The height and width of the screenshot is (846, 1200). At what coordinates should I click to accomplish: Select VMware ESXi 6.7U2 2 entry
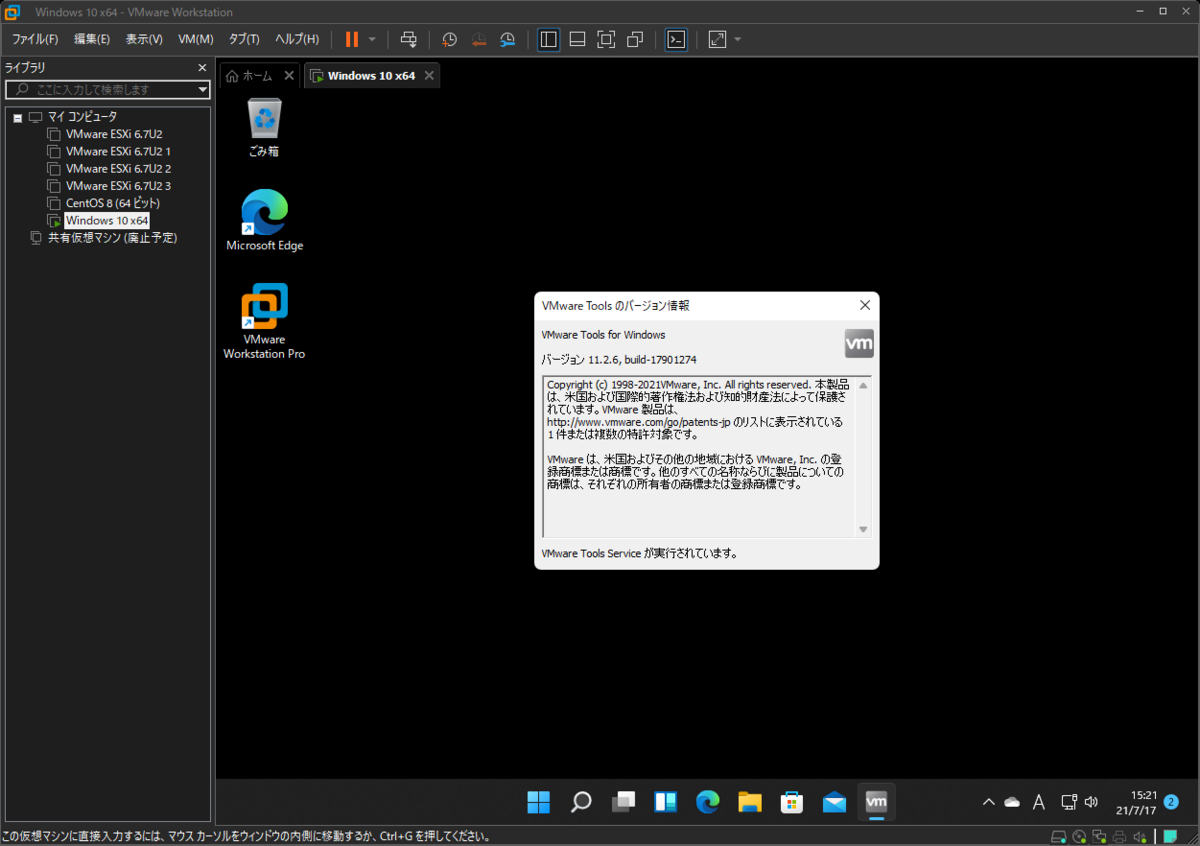118,168
